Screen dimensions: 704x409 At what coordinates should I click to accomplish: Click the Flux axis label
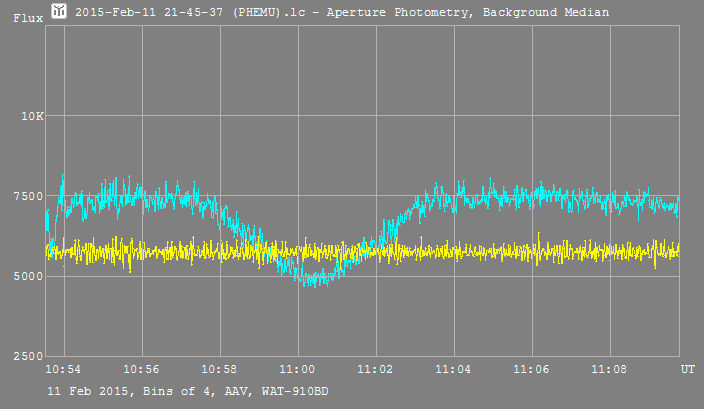[26, 18]
